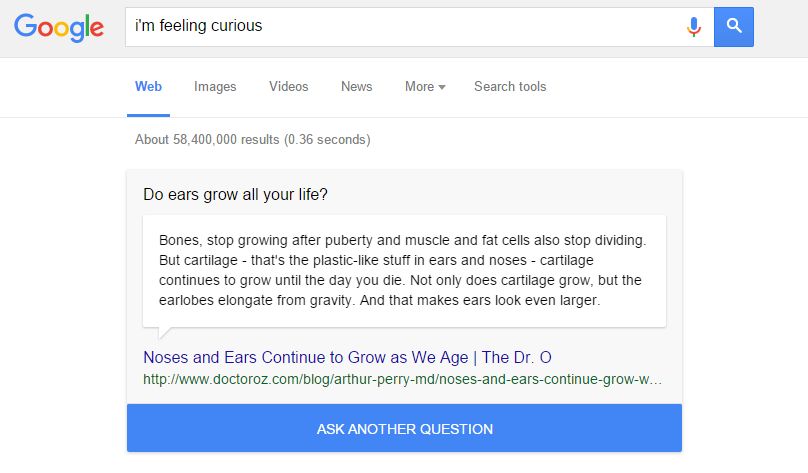The image size is (808, 473).
Task: Select the Web tab
Action: click(x=148, y=87)
